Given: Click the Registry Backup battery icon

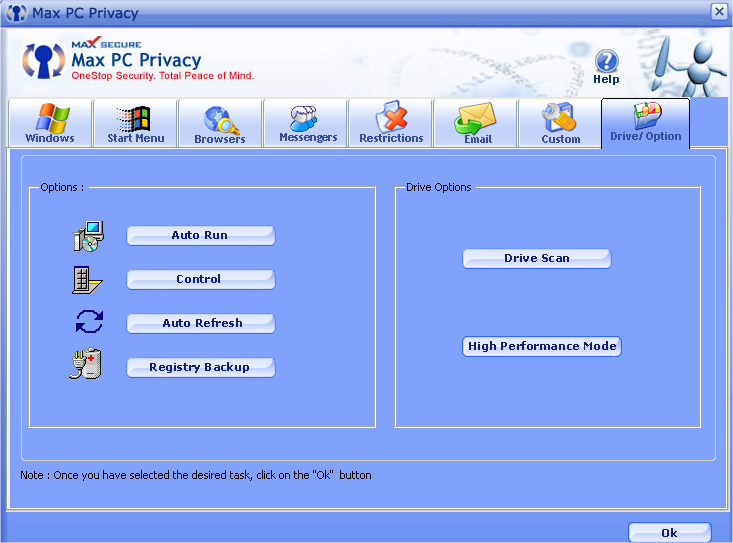Looking at the screenshot, I should point(86,364).
